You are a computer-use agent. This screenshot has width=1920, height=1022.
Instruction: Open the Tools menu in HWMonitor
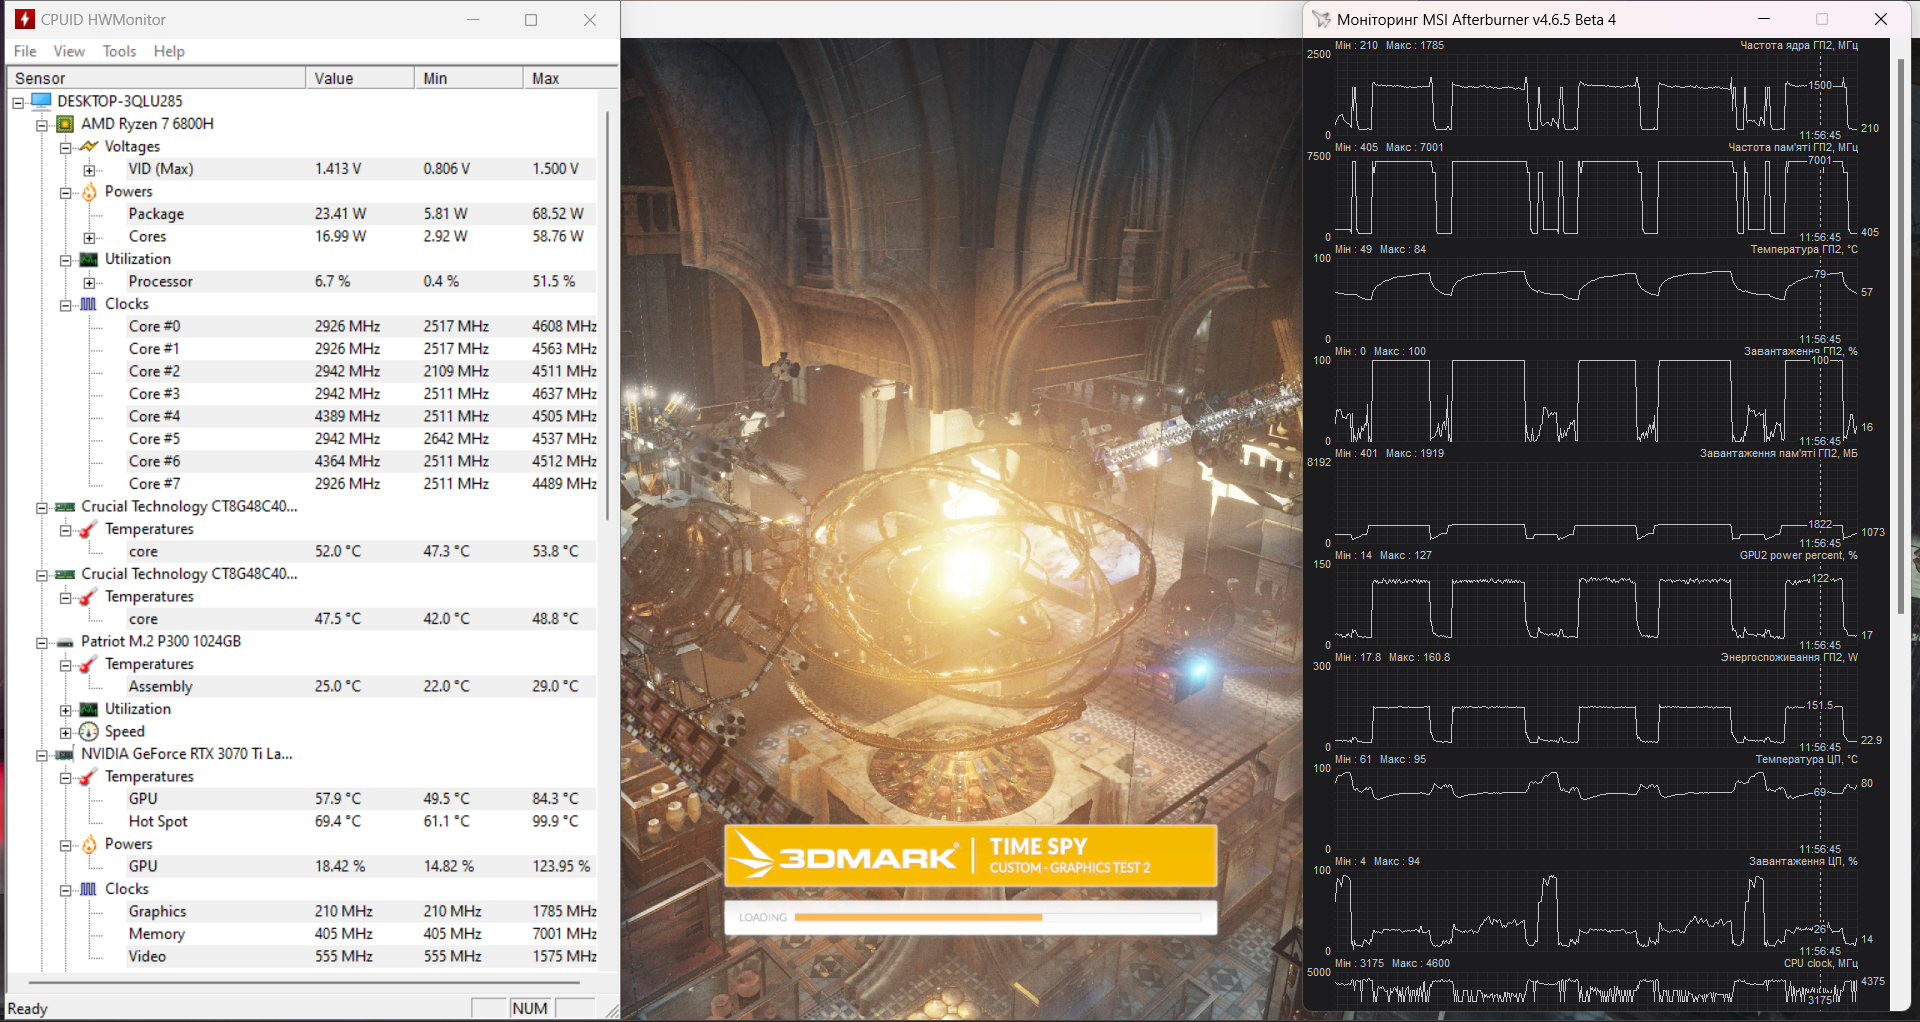119,51
